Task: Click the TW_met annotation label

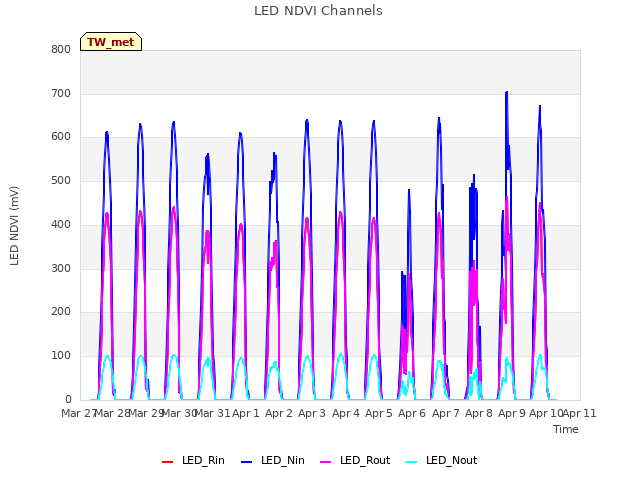Action: pos(111,42)
